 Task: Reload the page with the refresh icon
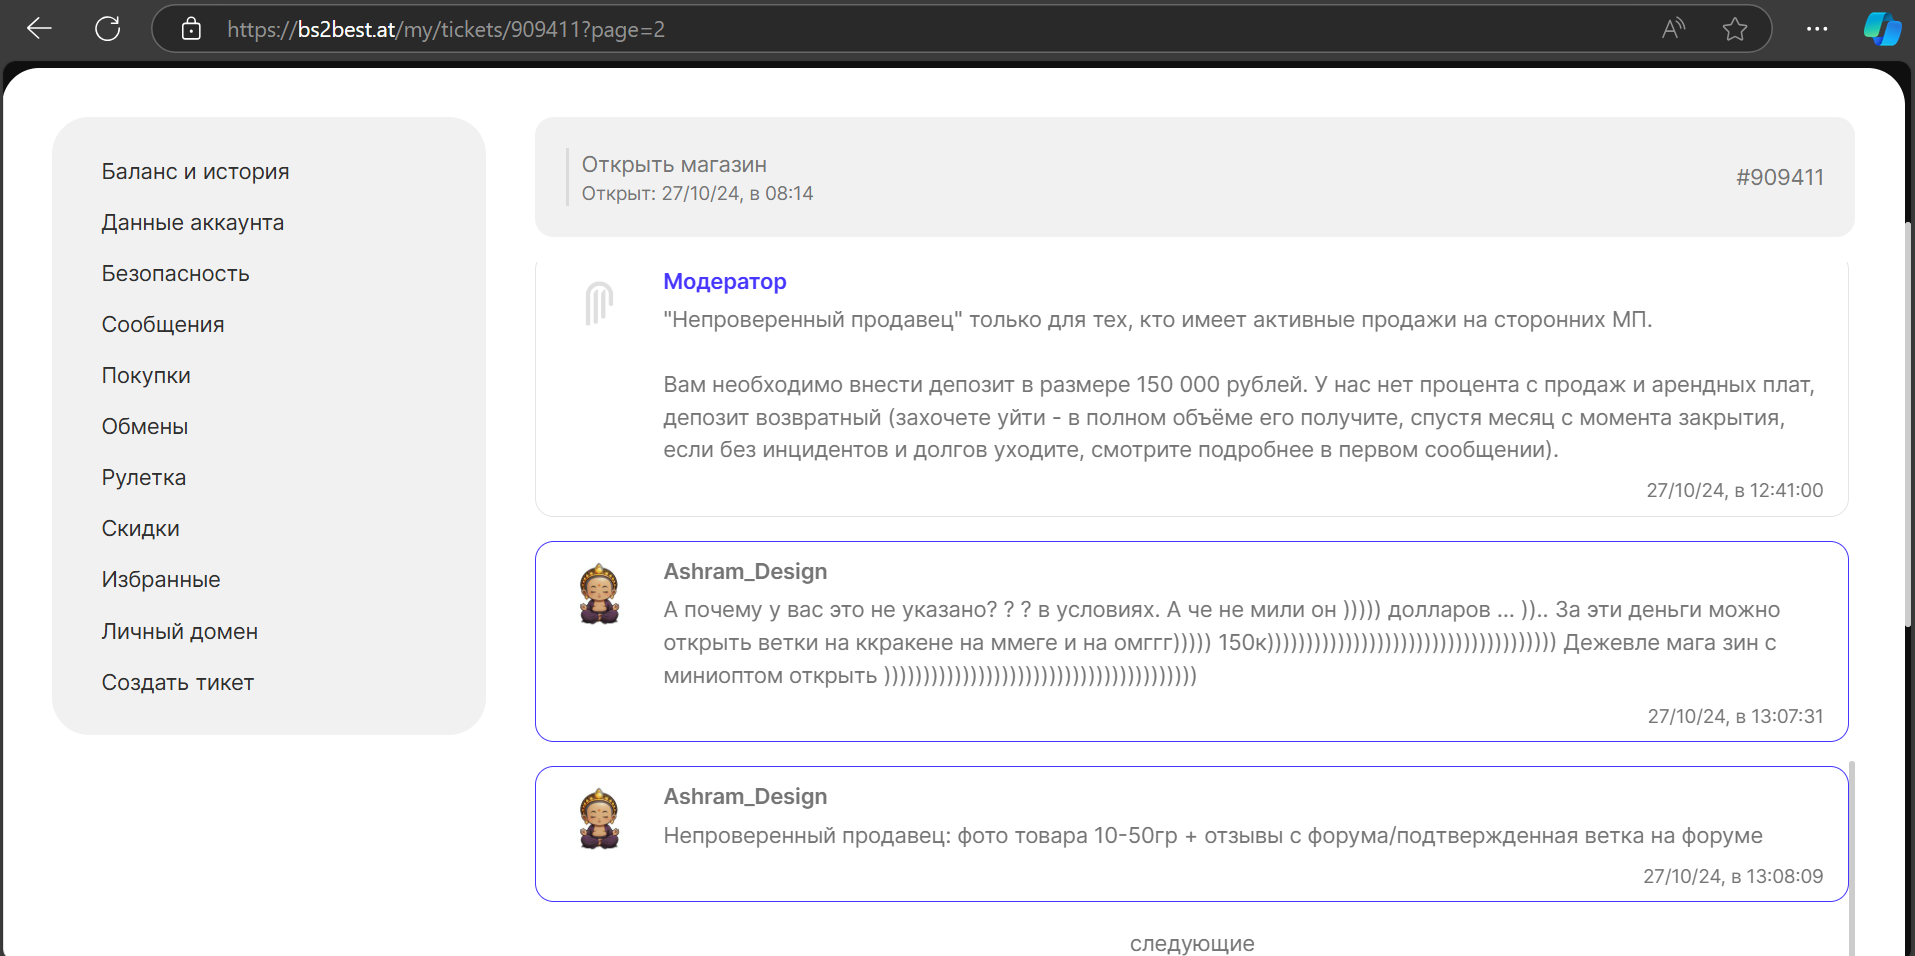pos(107,29)
